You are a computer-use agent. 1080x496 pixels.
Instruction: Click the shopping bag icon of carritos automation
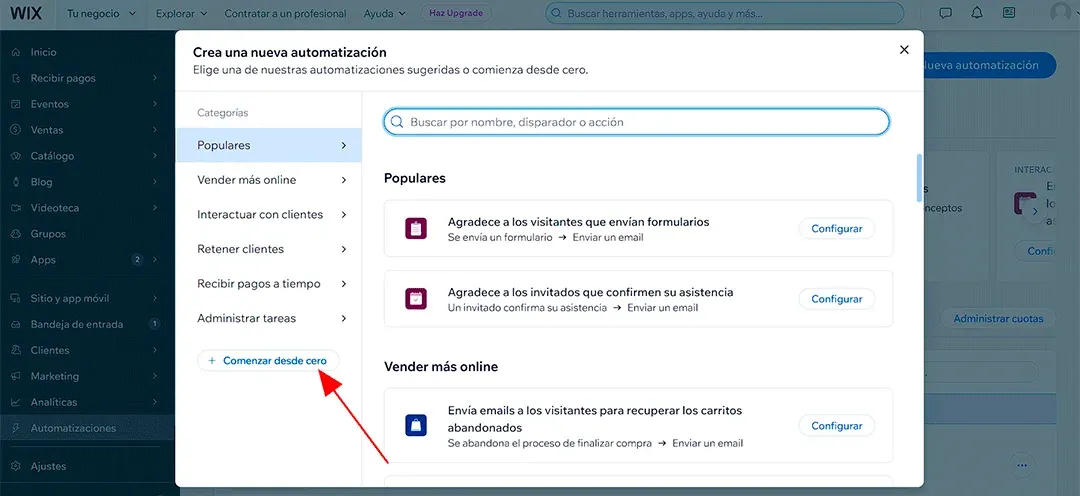pyautogui.click(x=416, y=425)
